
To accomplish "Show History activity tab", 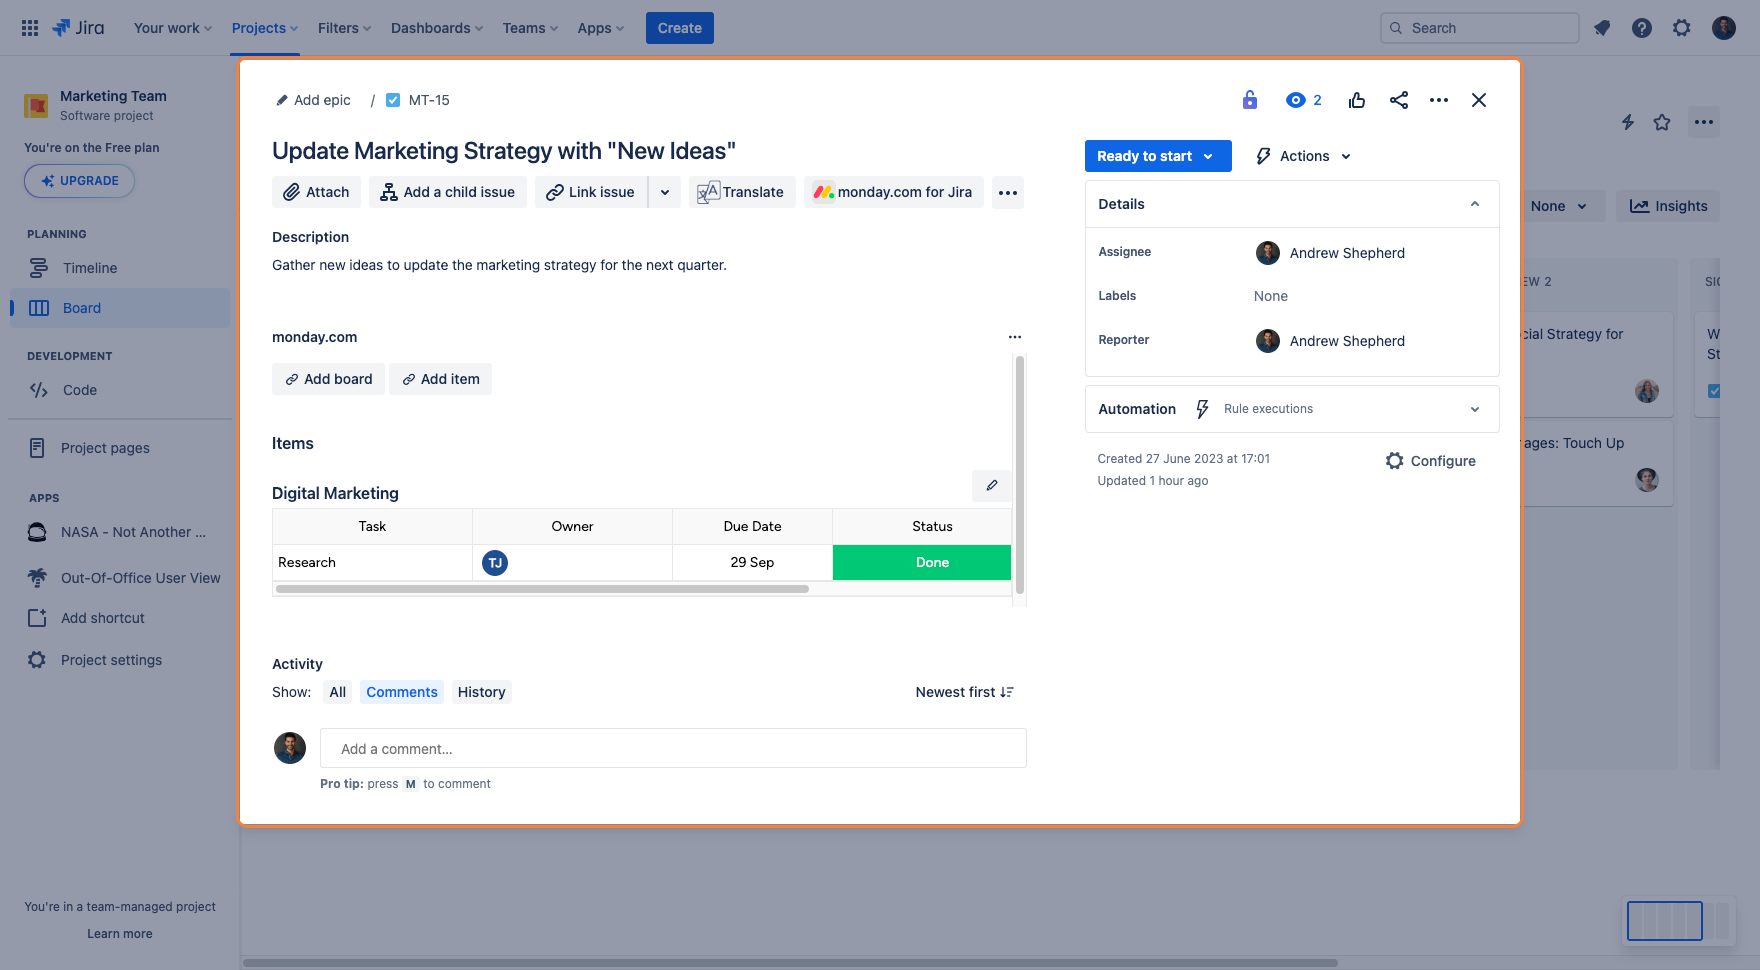I will click(x=481, y=692).
